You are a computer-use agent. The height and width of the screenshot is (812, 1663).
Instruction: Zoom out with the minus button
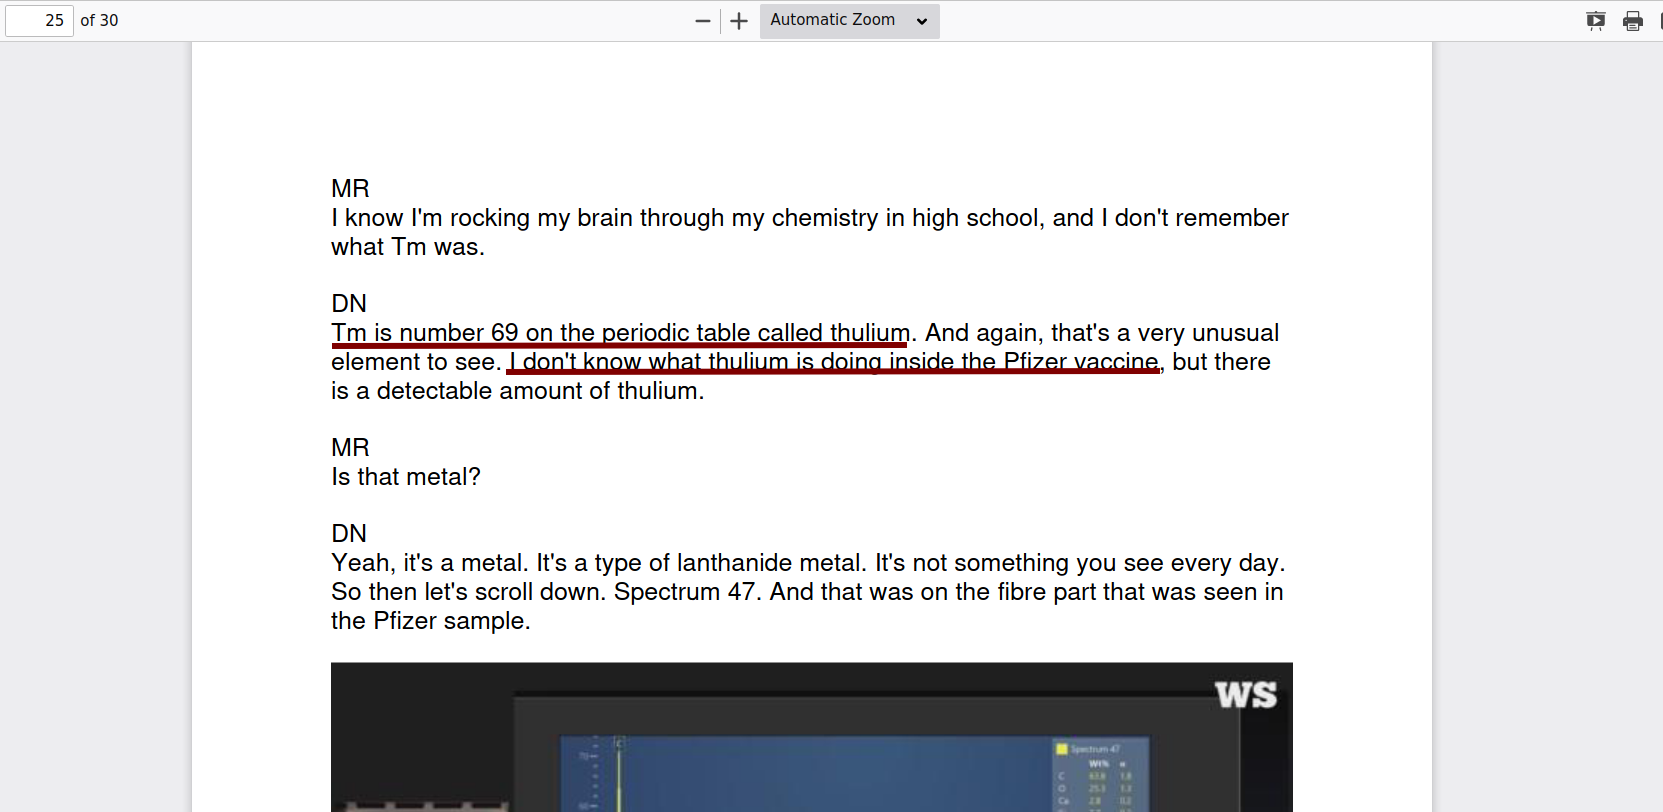[703, 21]
